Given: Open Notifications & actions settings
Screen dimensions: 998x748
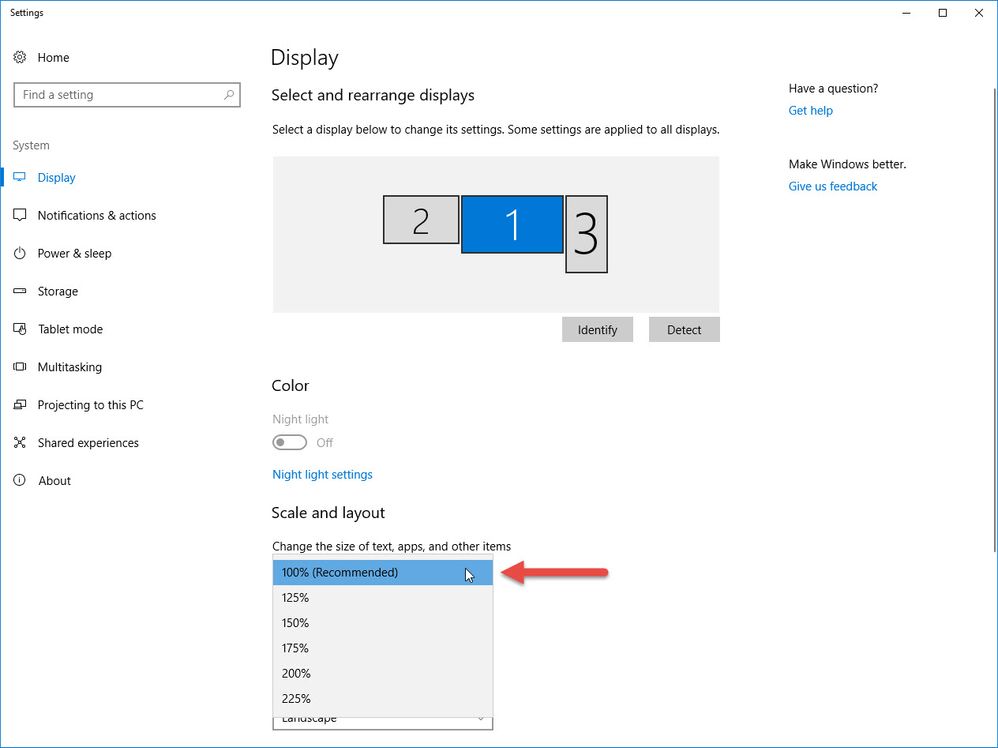Looking at the screenshot, I should click(97, 215).
